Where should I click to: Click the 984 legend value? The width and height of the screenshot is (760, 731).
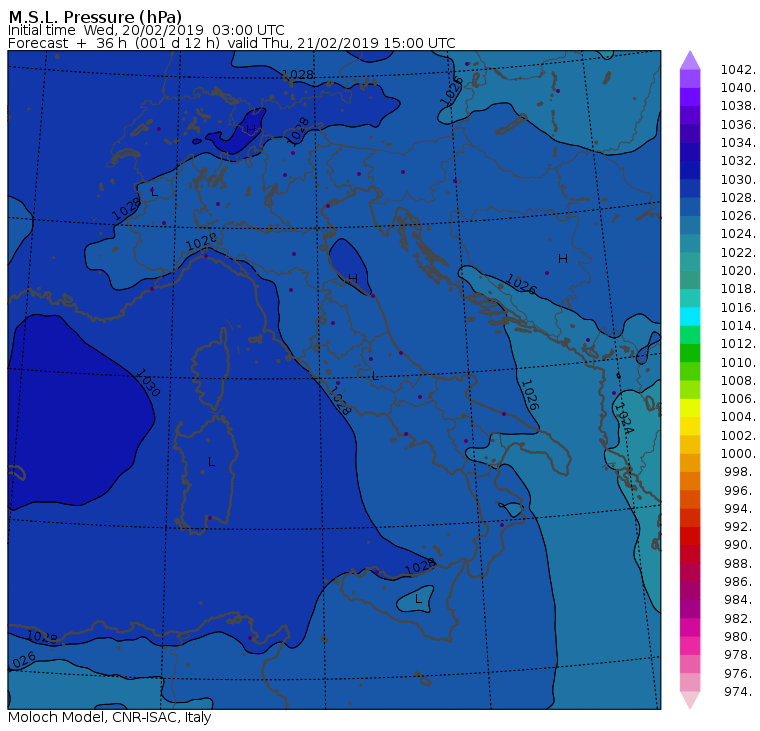click(740, 600)
